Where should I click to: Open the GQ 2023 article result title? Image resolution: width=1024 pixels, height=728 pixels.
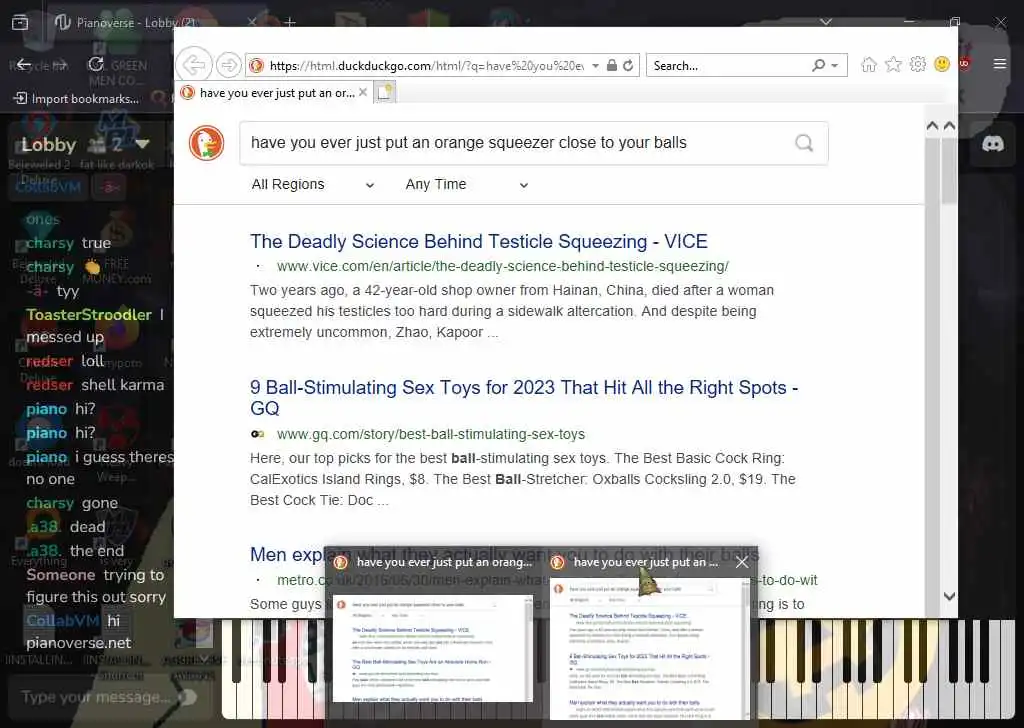524,398
